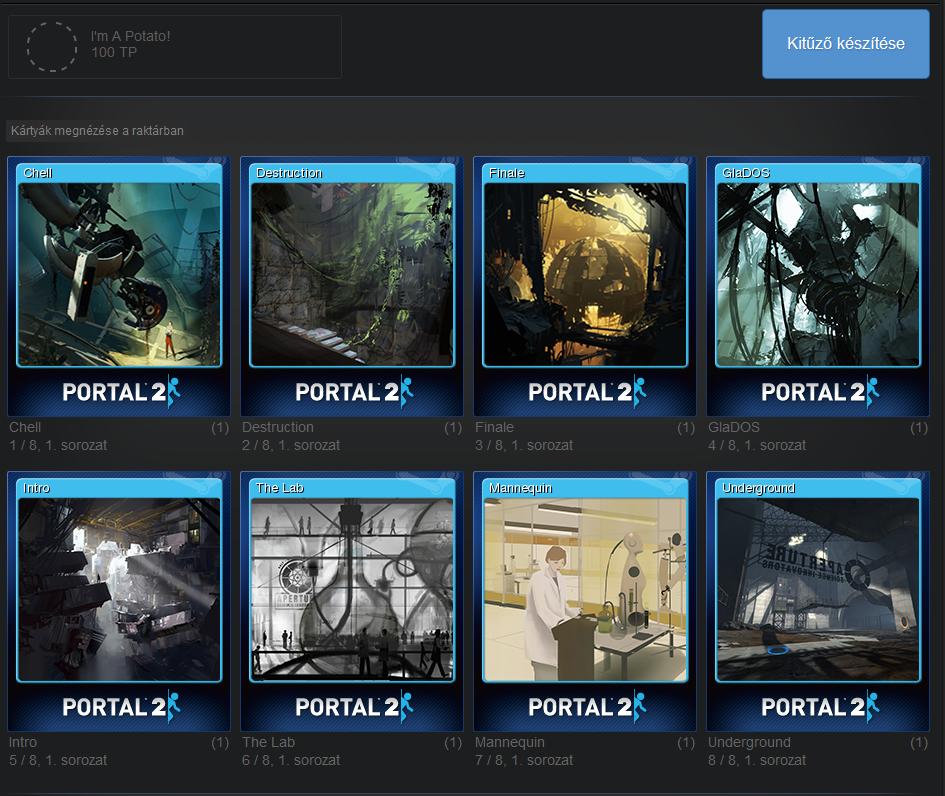
Task: Click the (1) count beside GlaDOS
Action: pyautogui.click(x=919, y=428)
